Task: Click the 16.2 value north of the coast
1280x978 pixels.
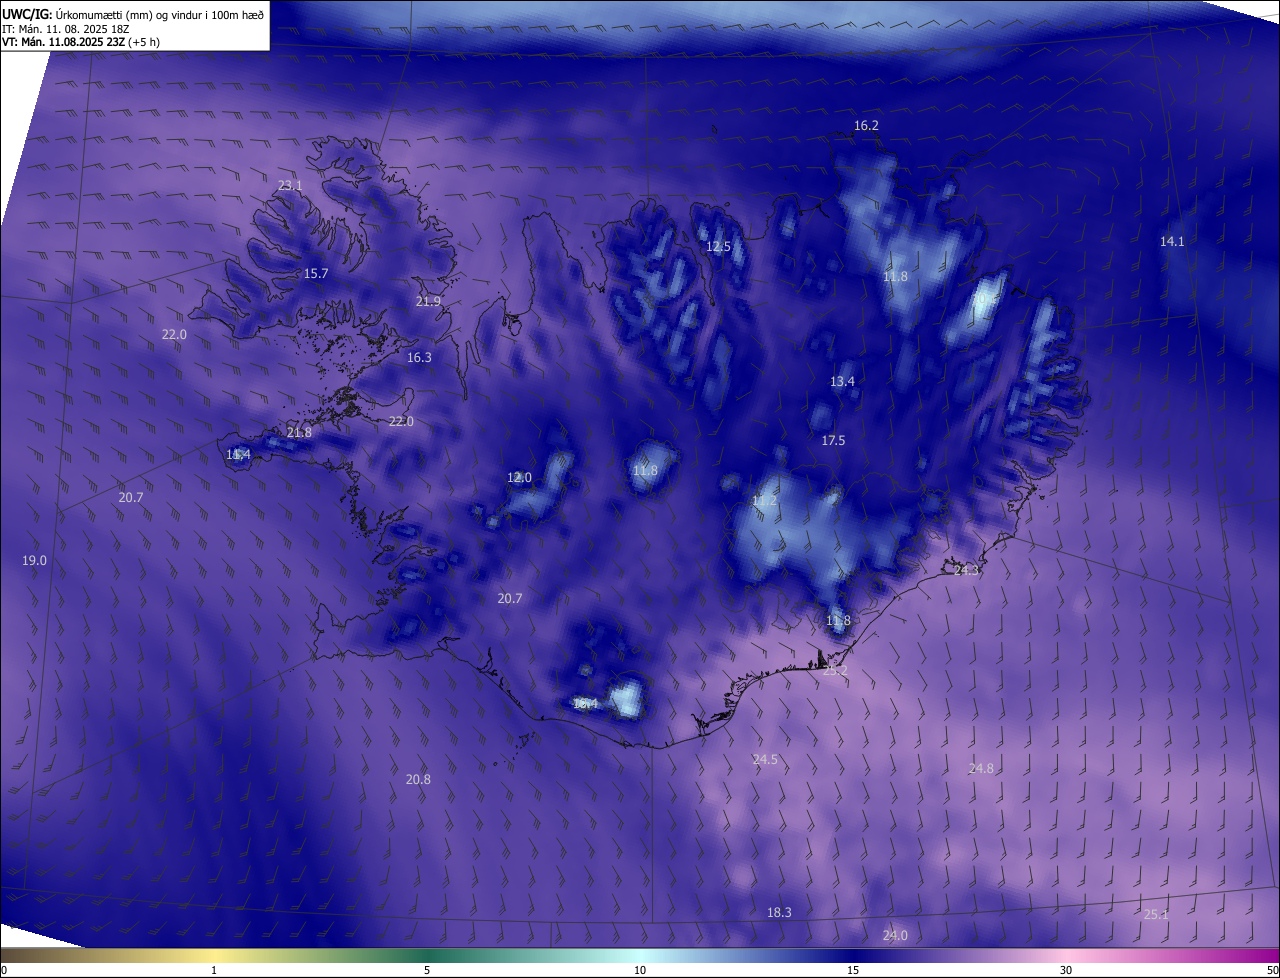Action: pos(866,126)
